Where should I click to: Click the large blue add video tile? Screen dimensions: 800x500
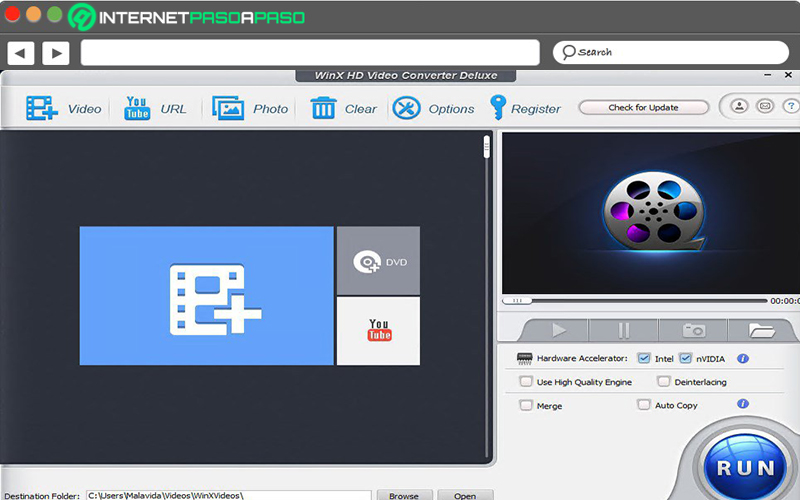click(207, 296)
